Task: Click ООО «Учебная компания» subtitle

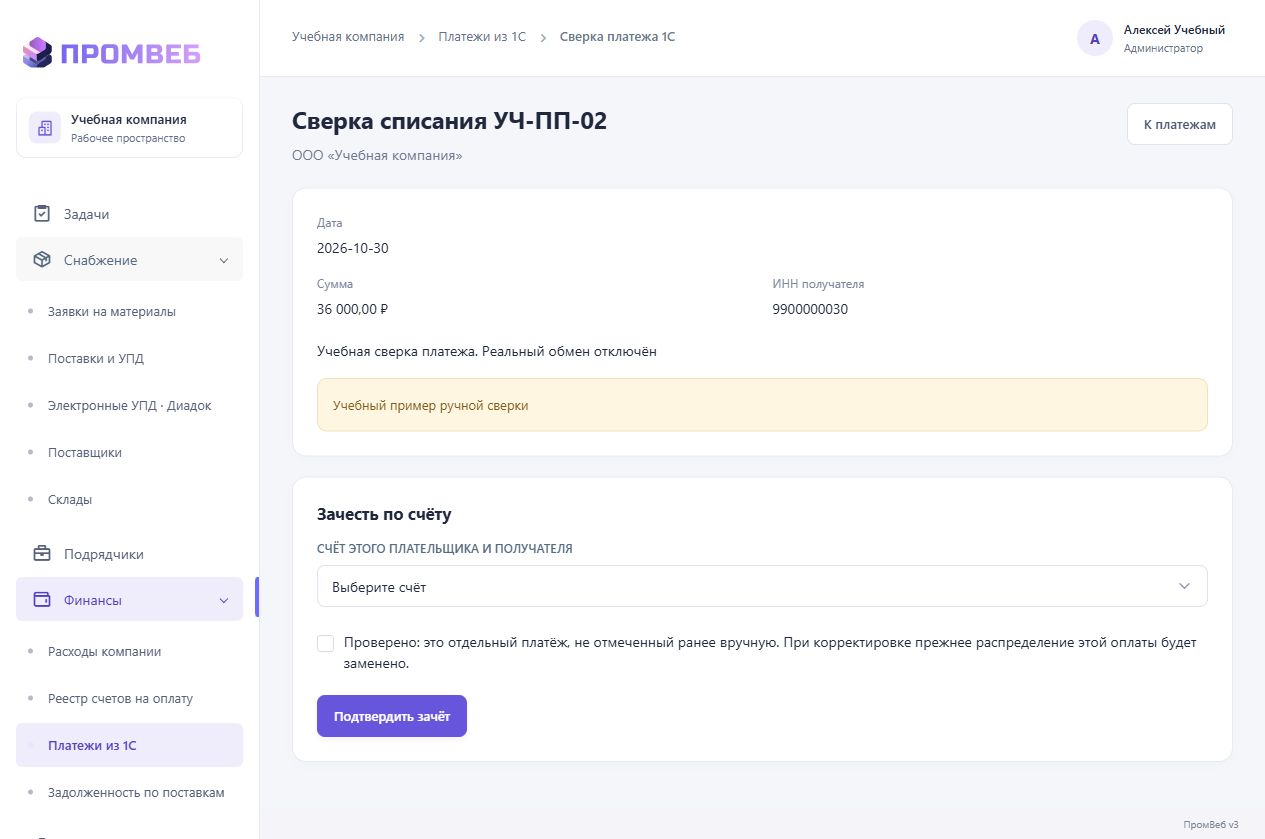Action: (377, 156)
